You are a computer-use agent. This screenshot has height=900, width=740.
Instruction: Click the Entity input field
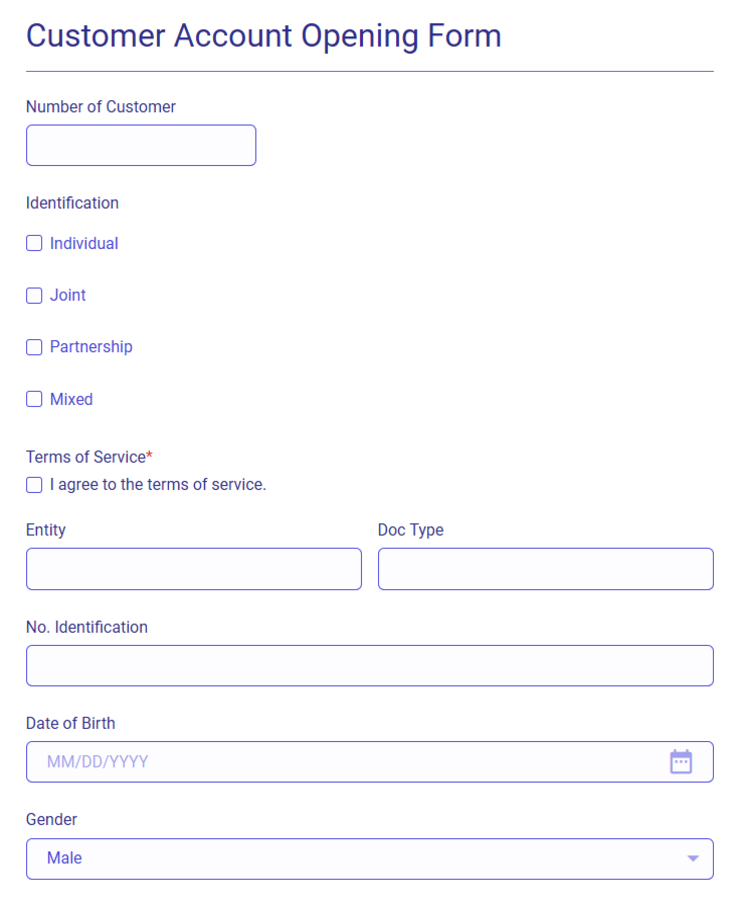[x=193, y=568]
